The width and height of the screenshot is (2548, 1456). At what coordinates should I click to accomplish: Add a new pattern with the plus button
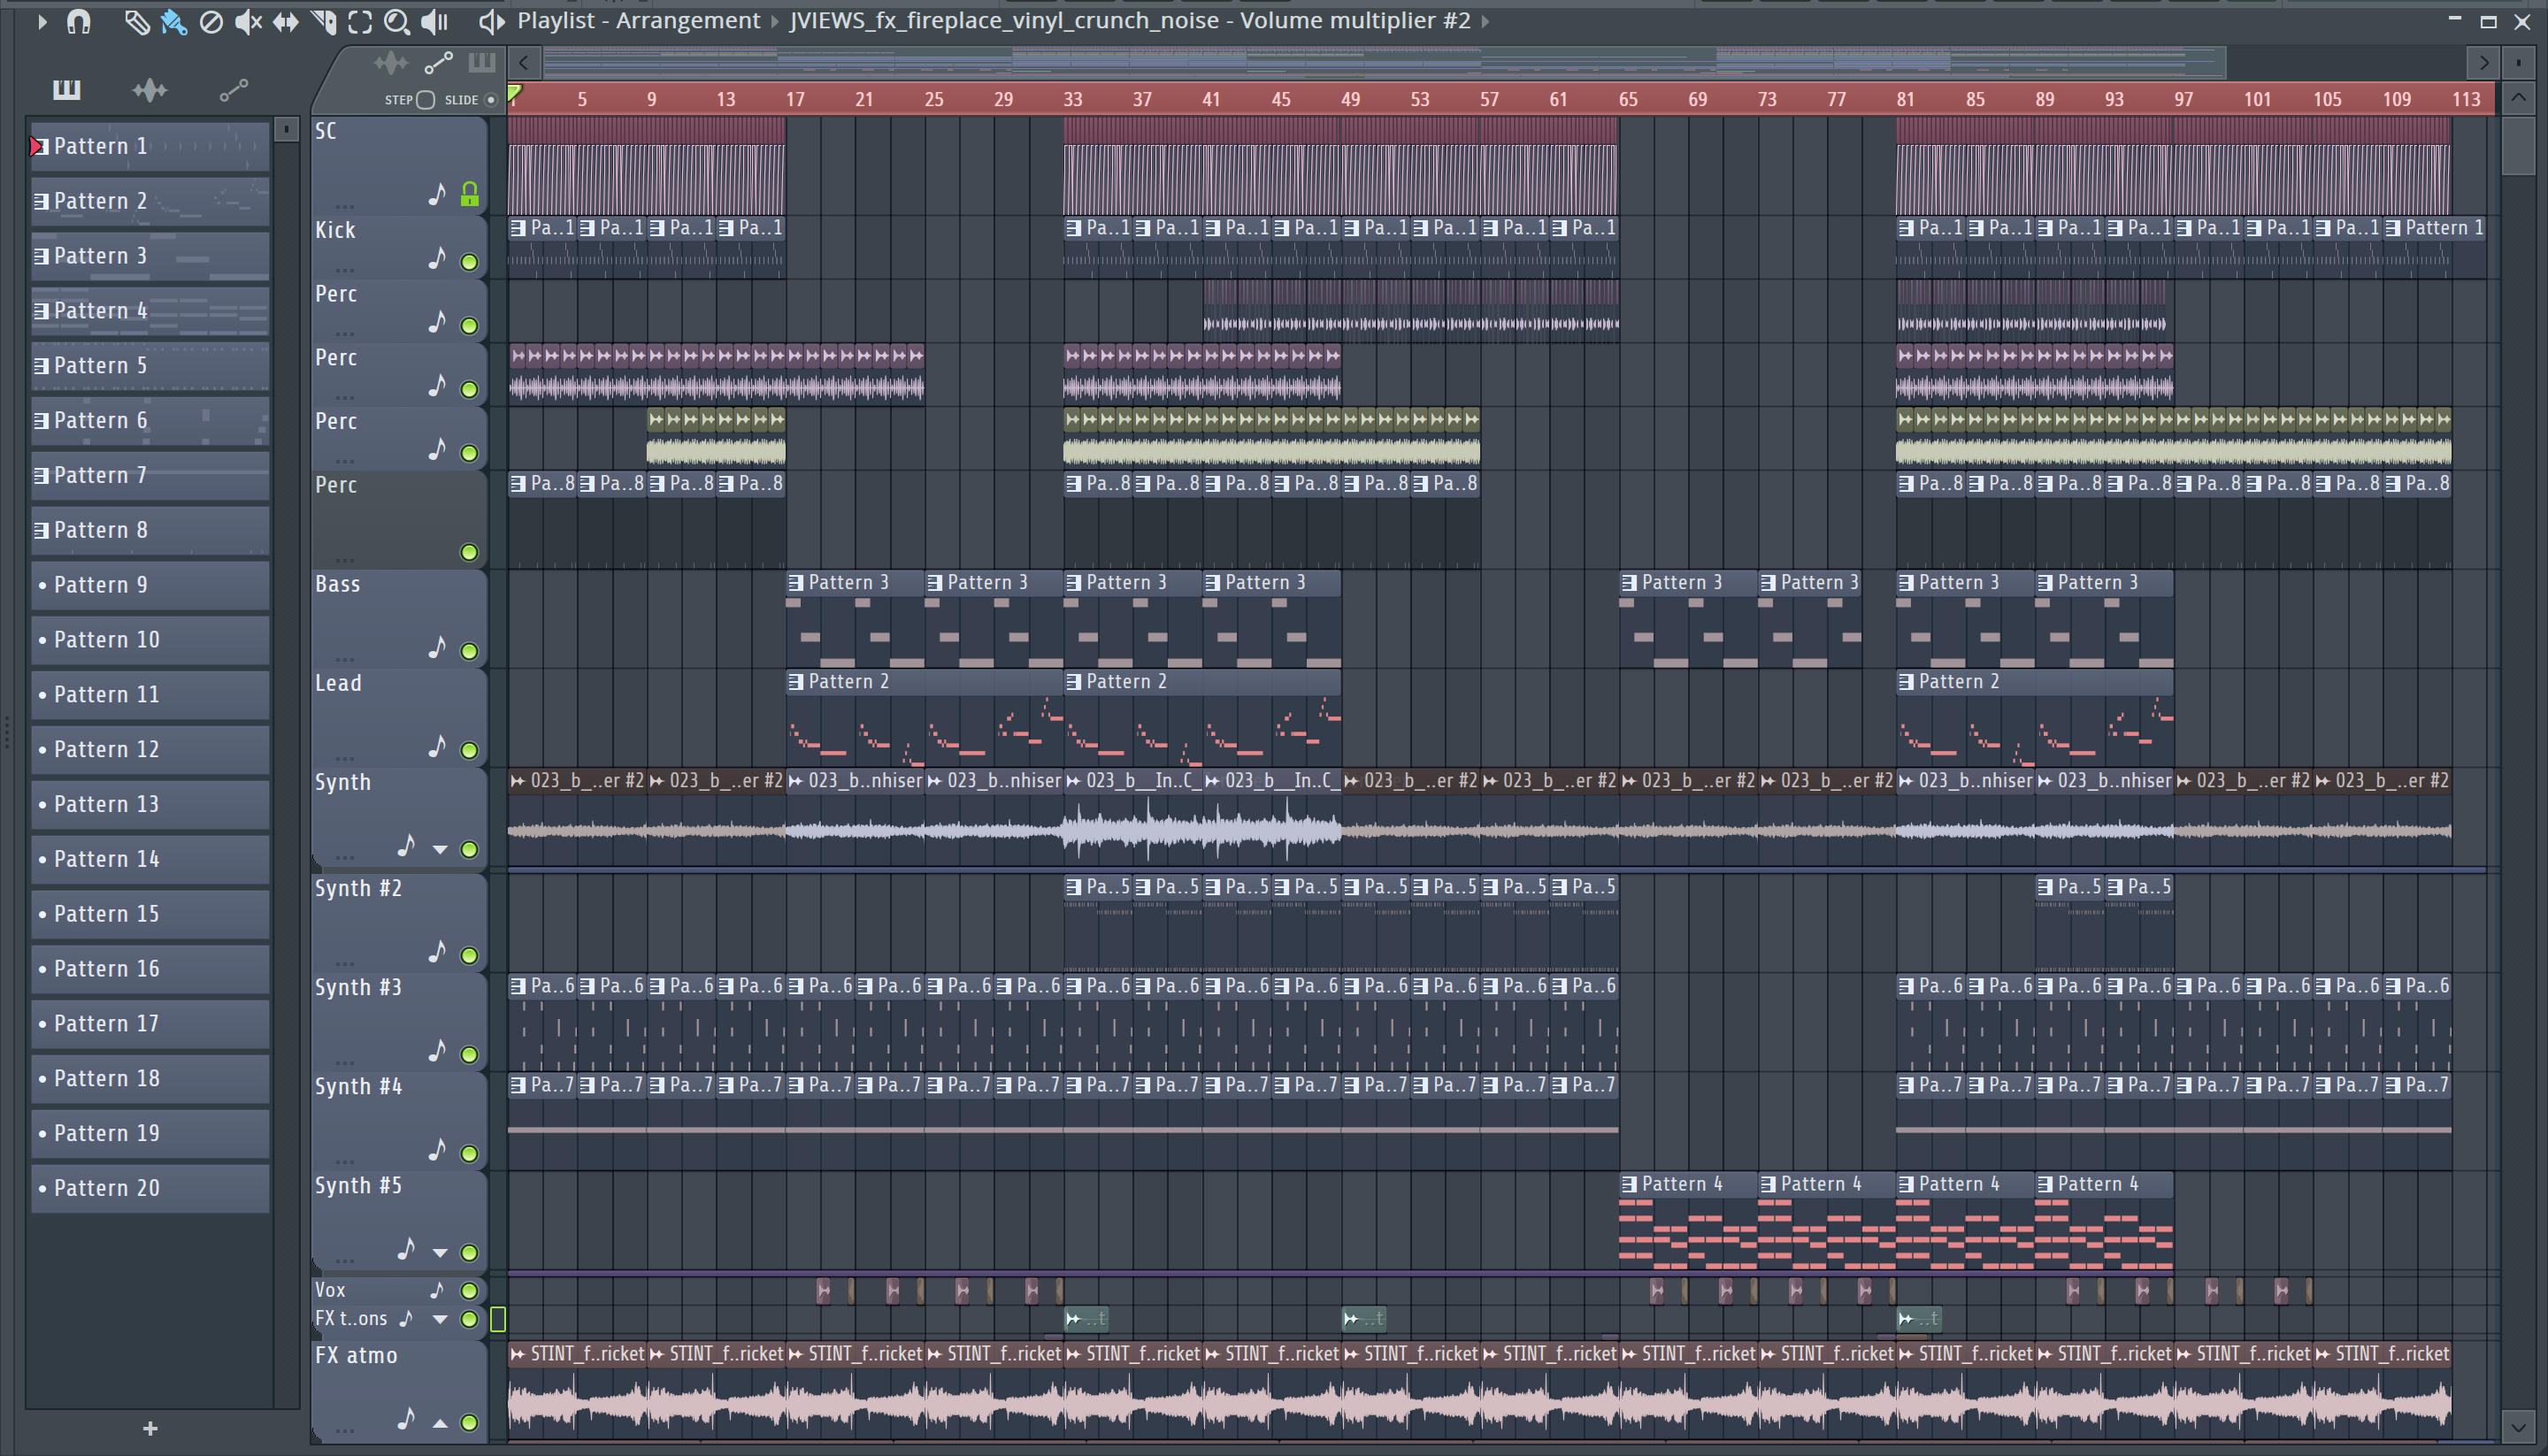[x=150, y=1429]
